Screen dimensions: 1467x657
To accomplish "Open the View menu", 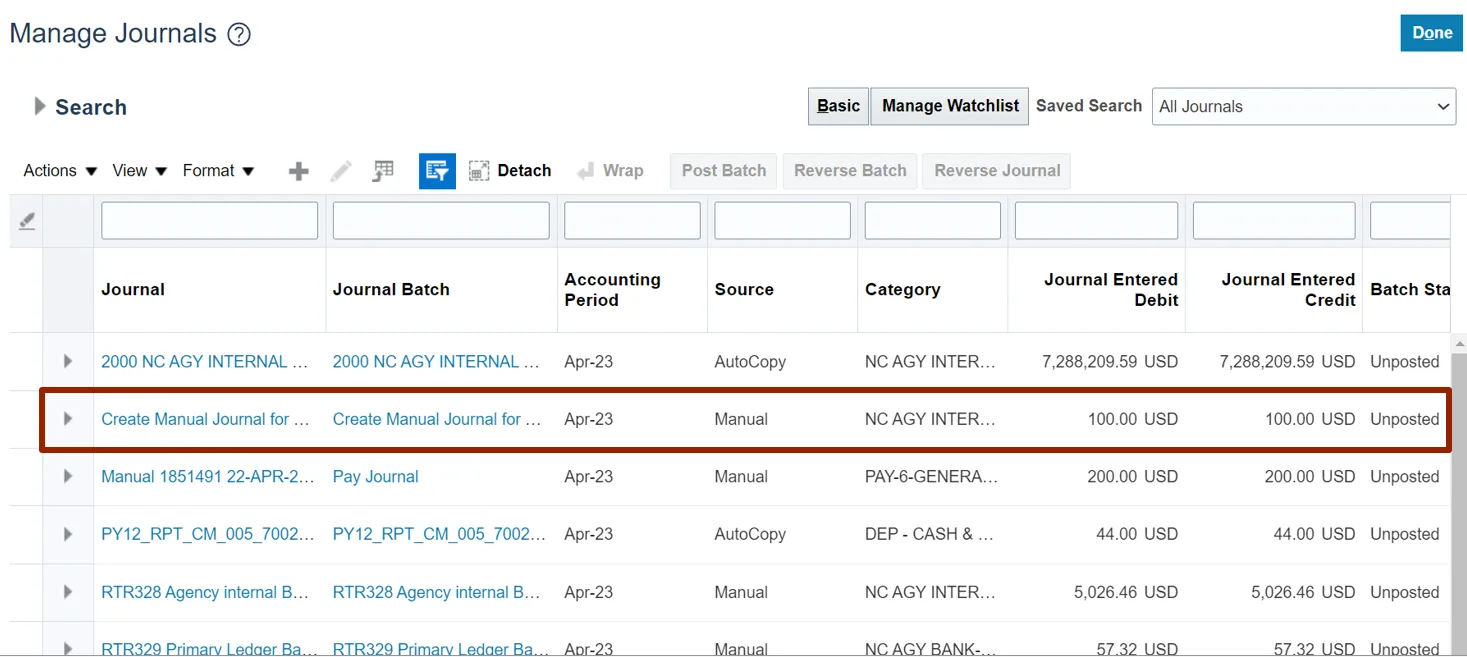I will coord(139,171).
